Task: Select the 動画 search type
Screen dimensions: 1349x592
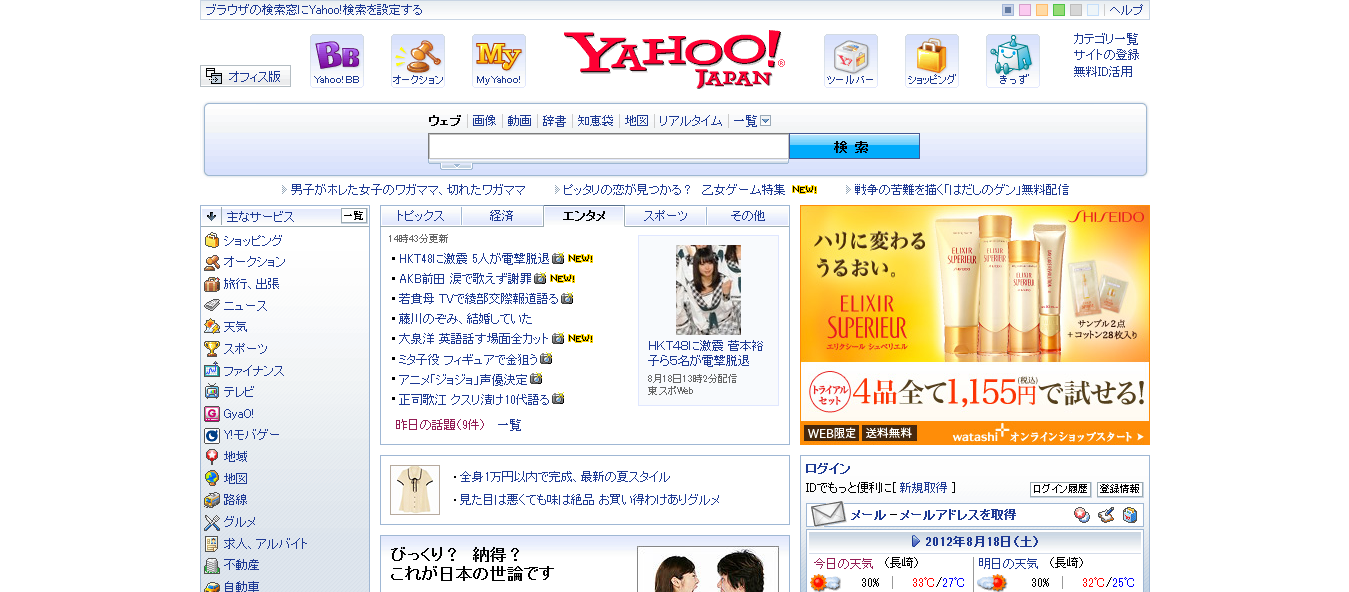Action: click(519, 121)
